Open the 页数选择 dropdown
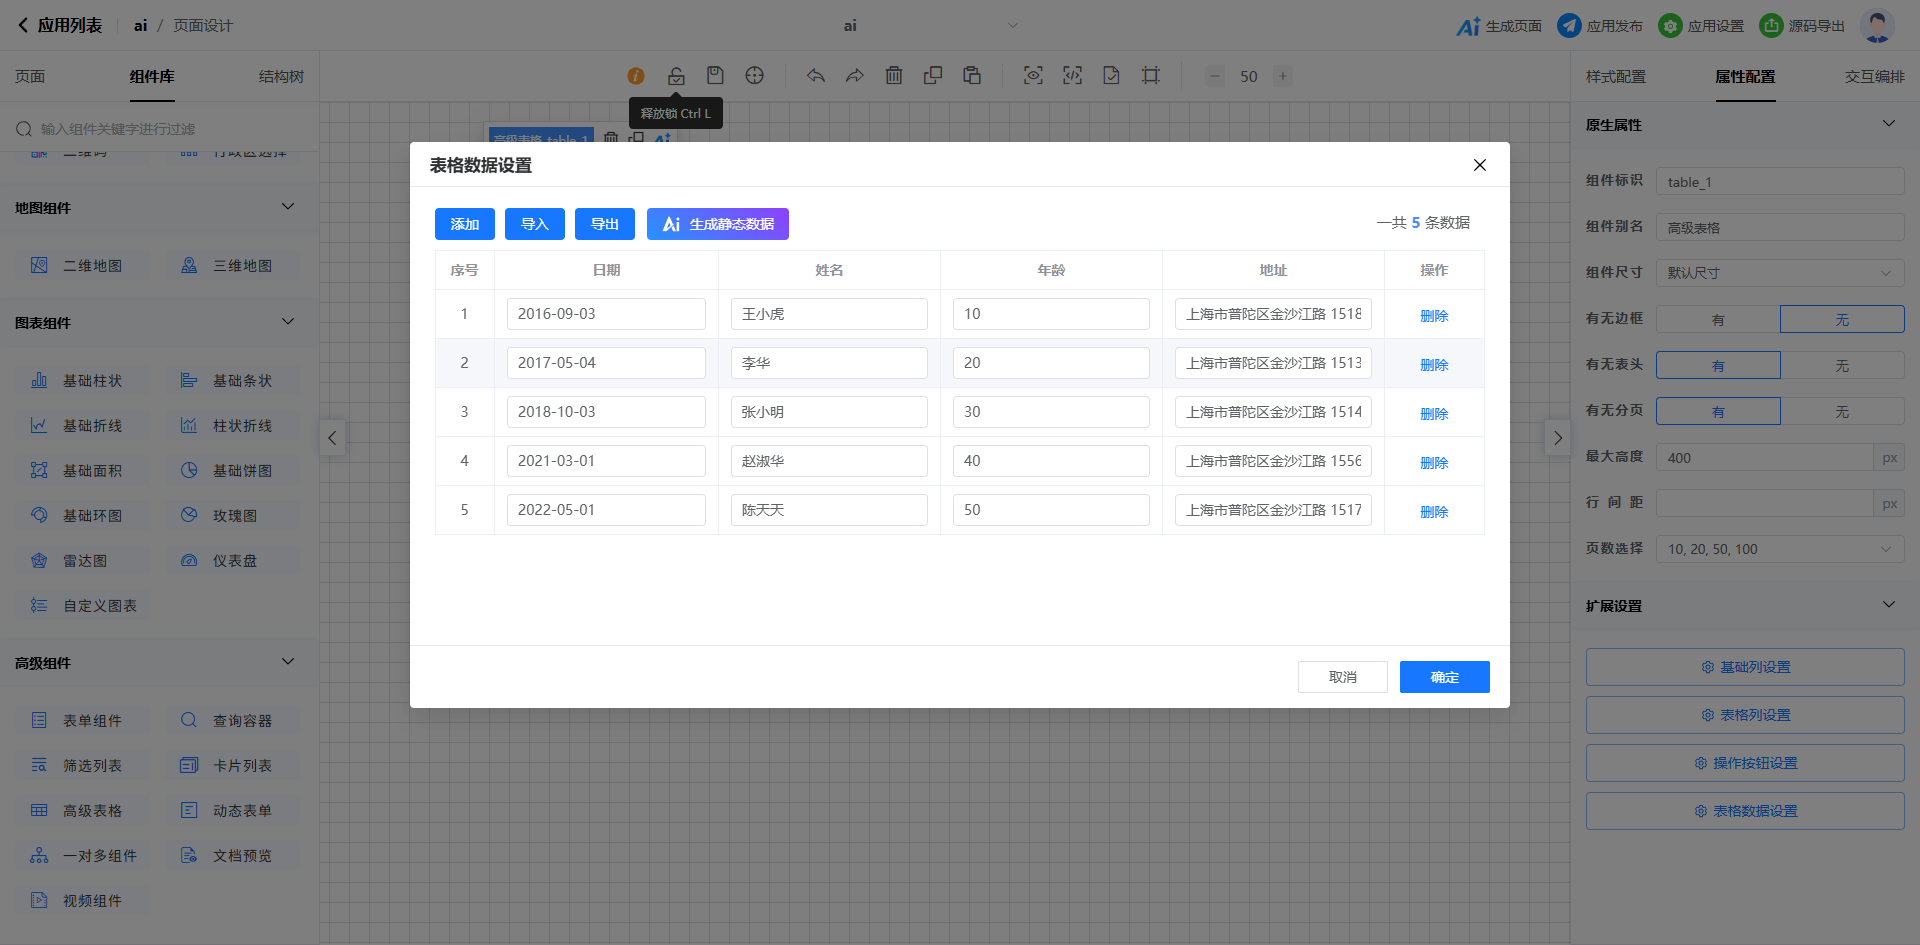The height and width of the screenshot is (945, 1920). point(1780,549)
